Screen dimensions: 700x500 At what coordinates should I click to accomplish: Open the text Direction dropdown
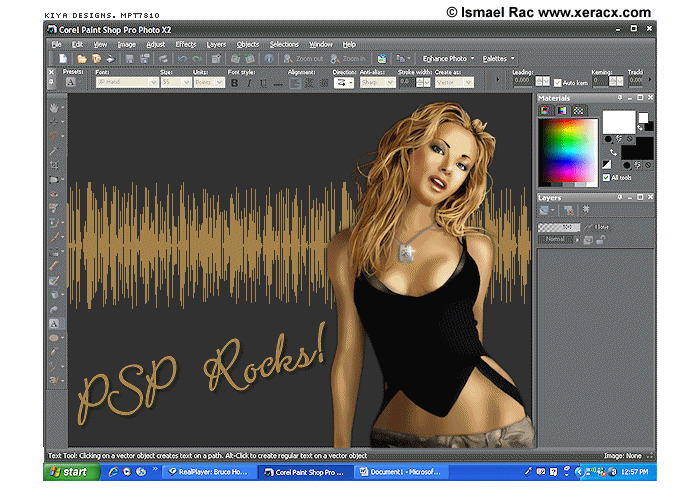point(344,83)
